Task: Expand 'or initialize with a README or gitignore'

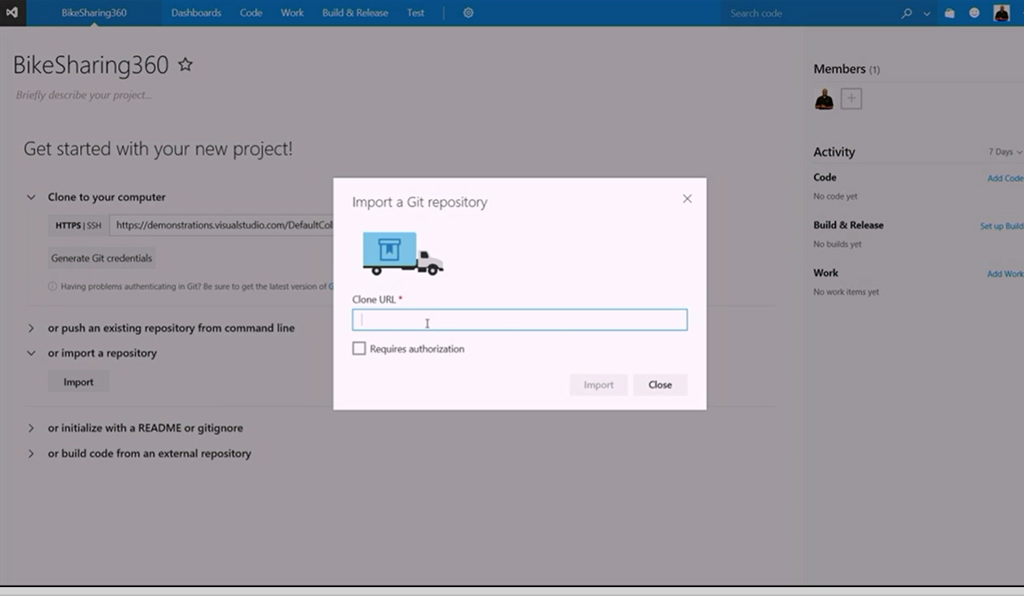Action: (x=31, y=428)
